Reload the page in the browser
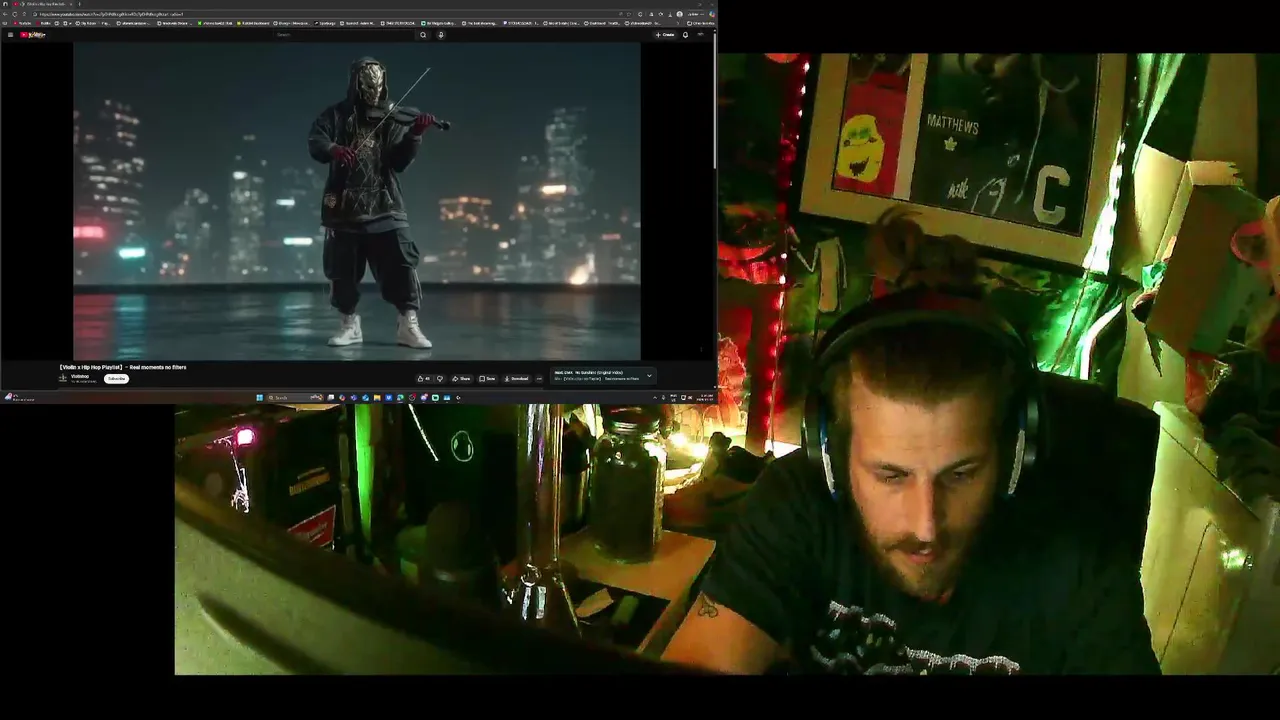The width and height of the screenshot is (1280, 720). [15, 14]
